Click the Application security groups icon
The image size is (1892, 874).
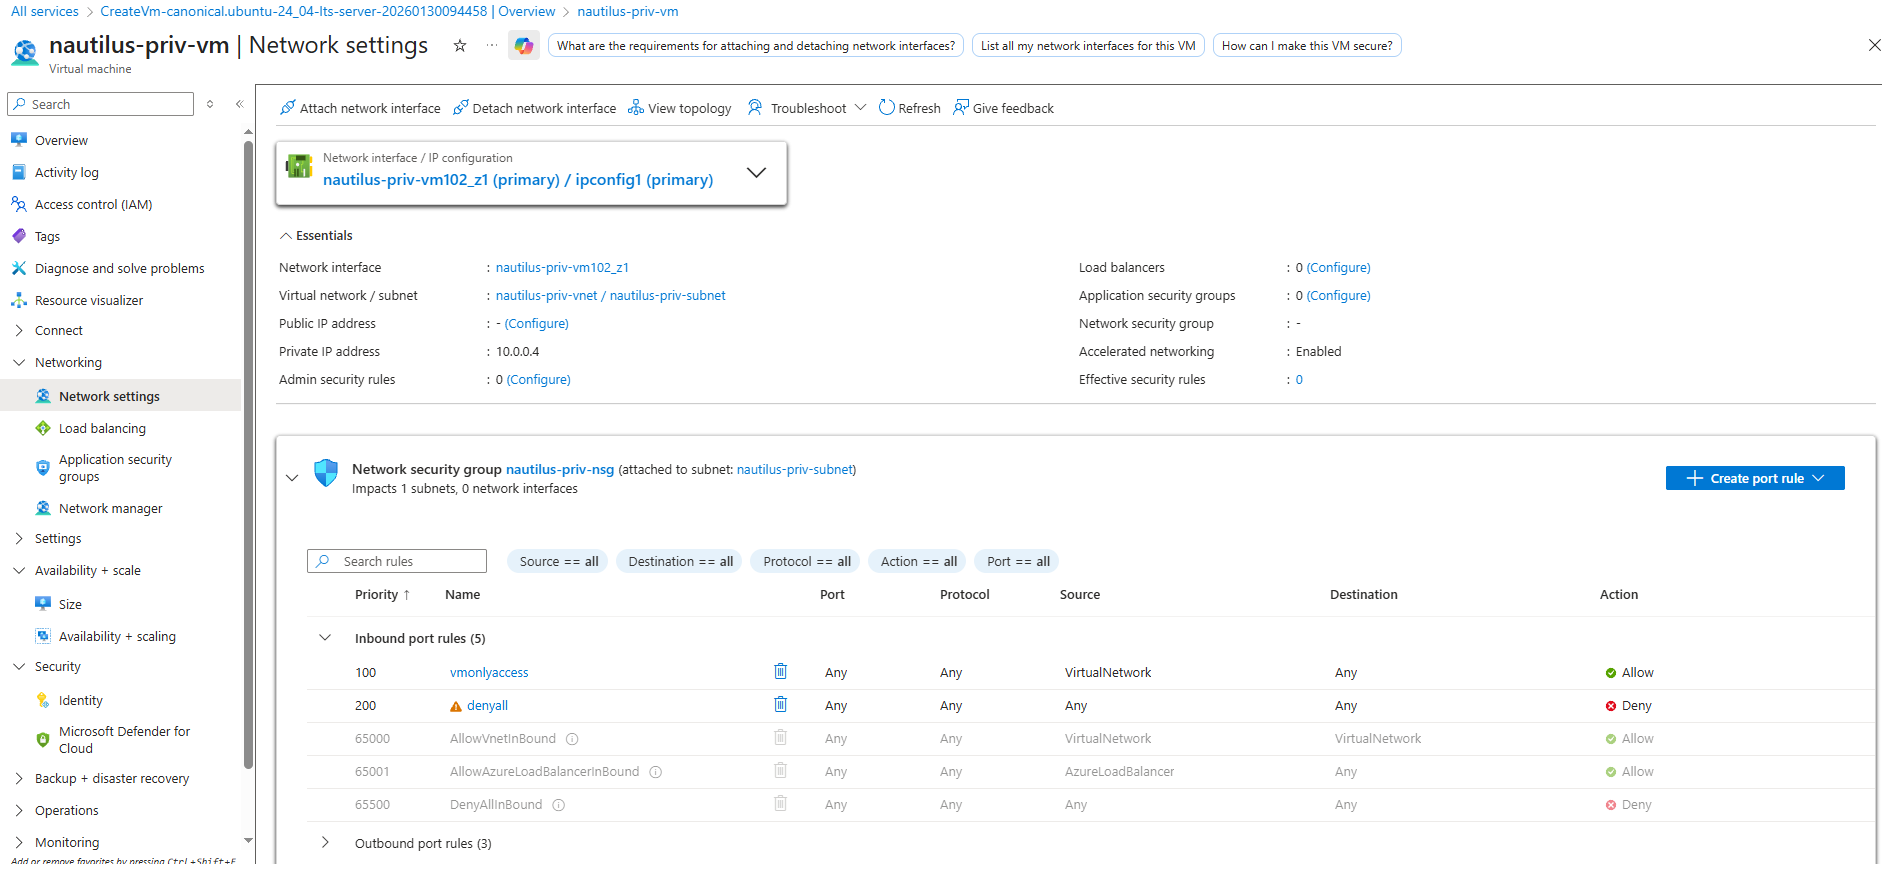click(x=43, y=468)
